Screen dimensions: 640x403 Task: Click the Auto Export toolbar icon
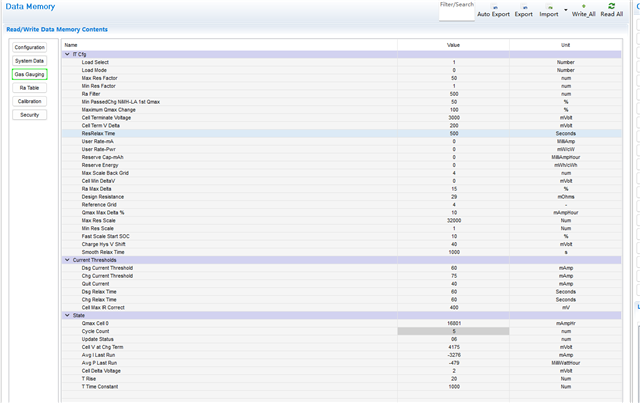tap(493, 11)
